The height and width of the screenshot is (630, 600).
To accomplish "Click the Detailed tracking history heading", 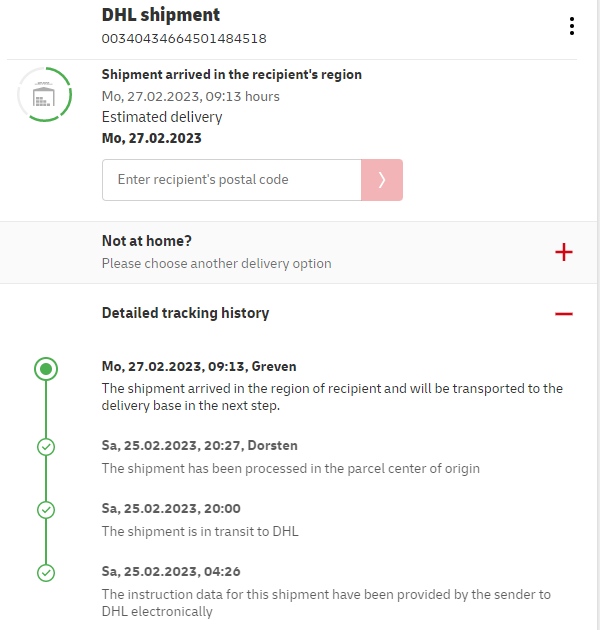I will tap(185, 313).
